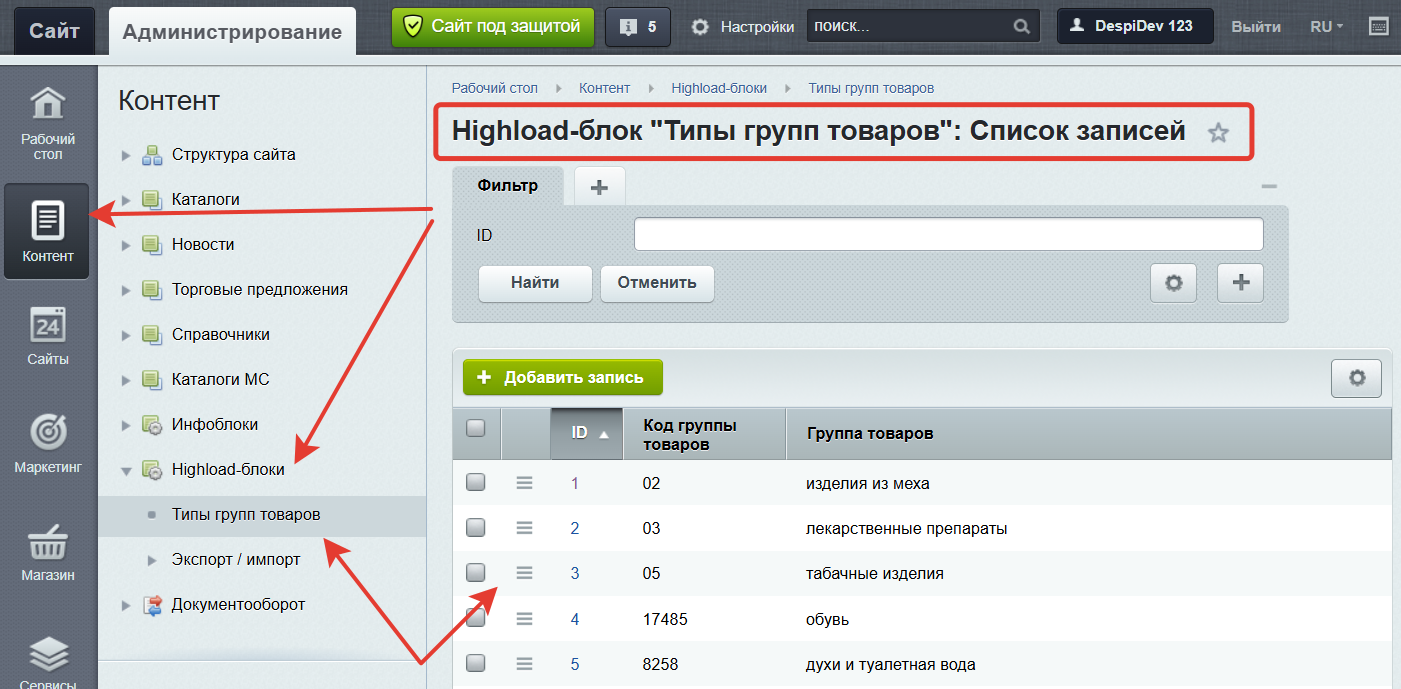Open the Магазин basket icon

(48, 553)
